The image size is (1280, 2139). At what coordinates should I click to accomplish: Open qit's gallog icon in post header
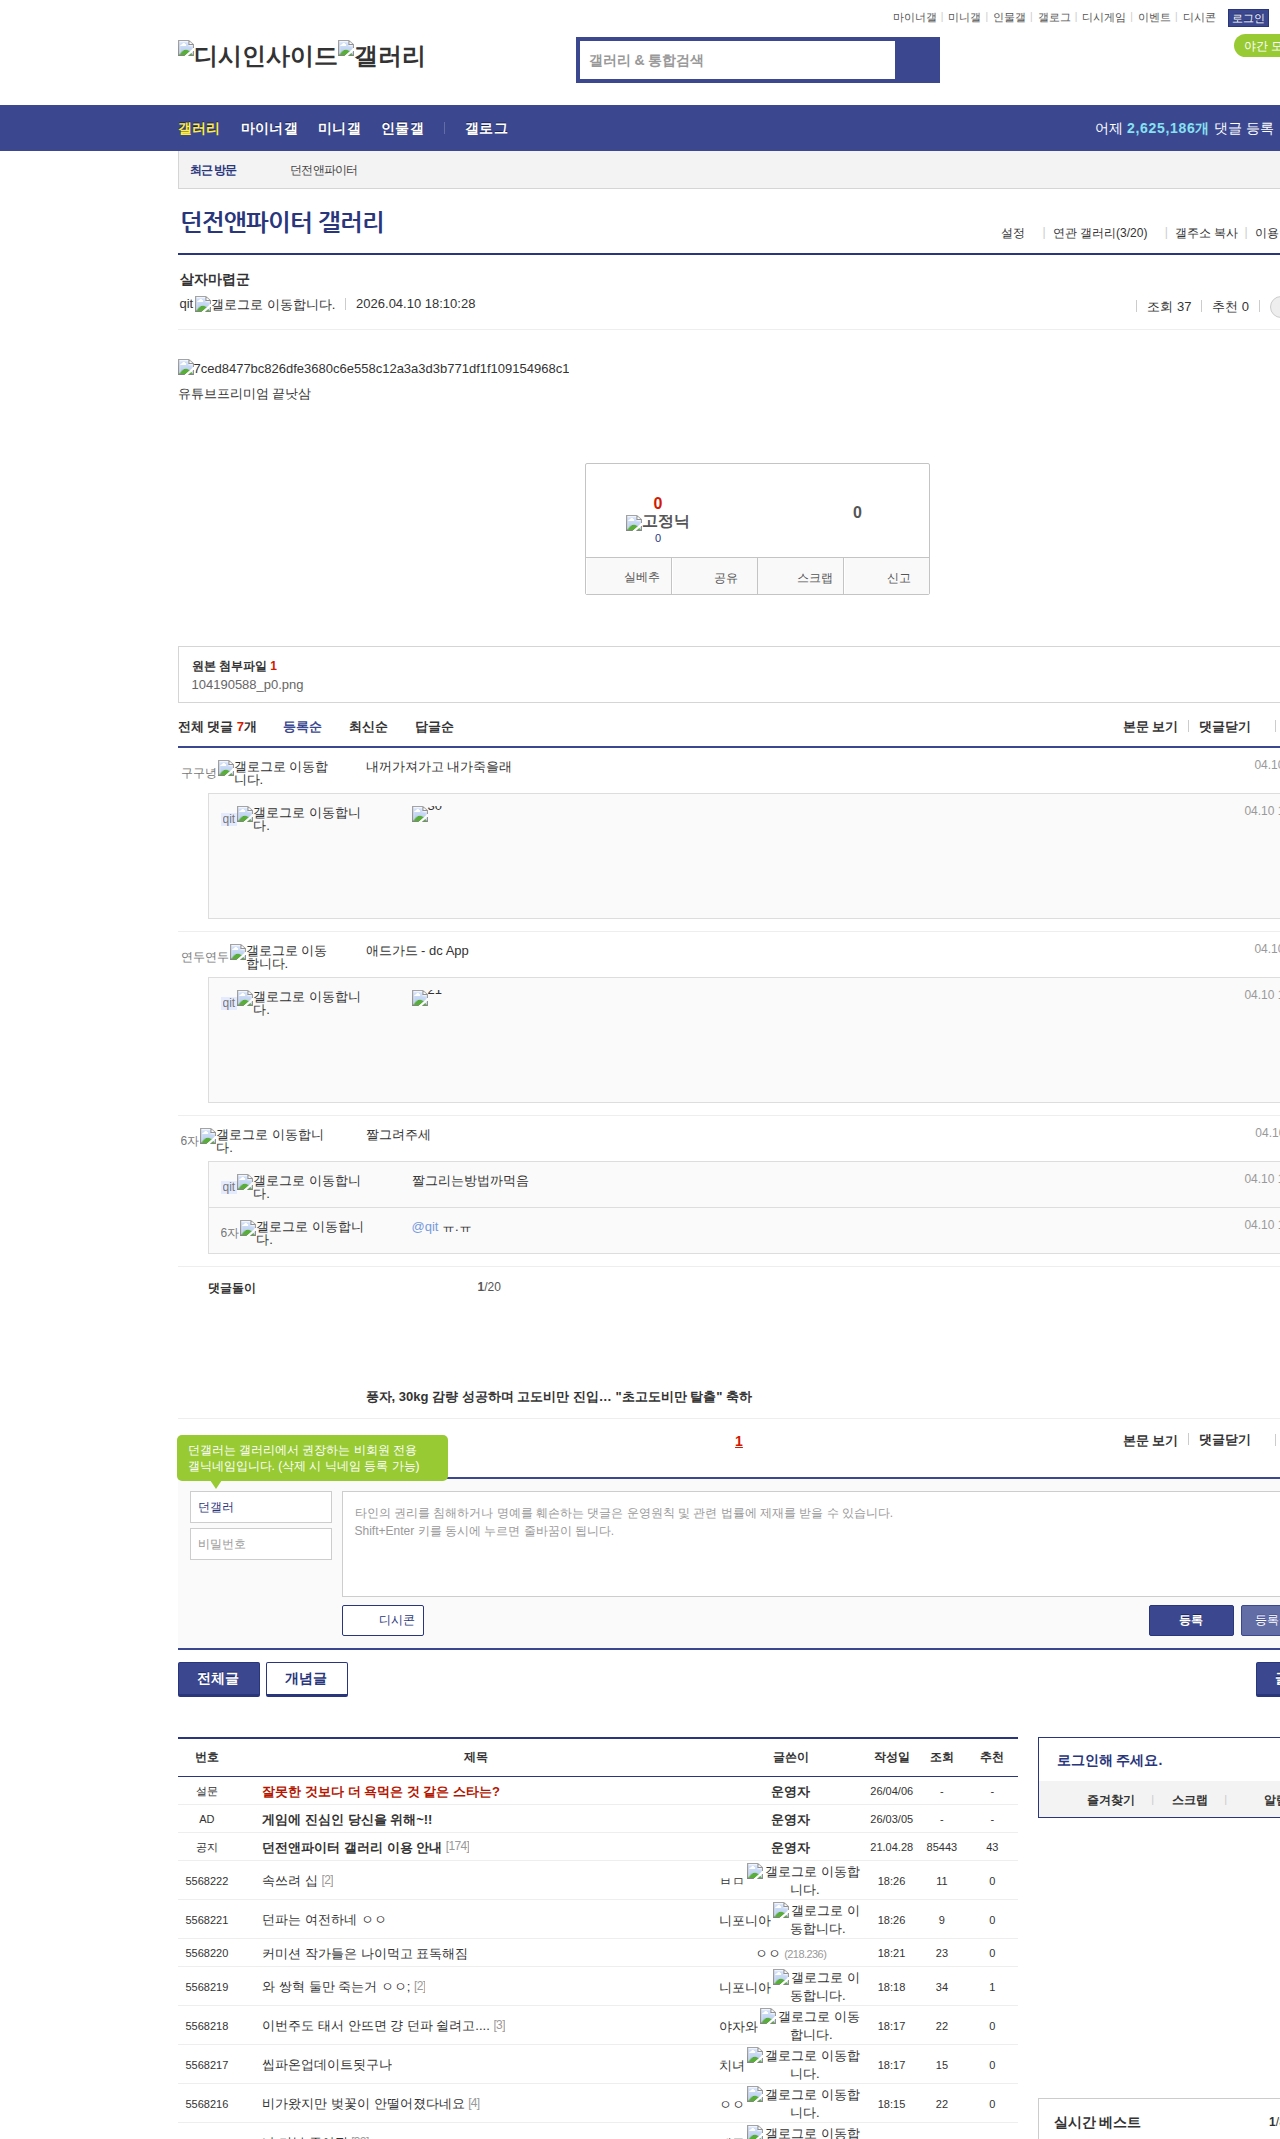click(264, 305)
